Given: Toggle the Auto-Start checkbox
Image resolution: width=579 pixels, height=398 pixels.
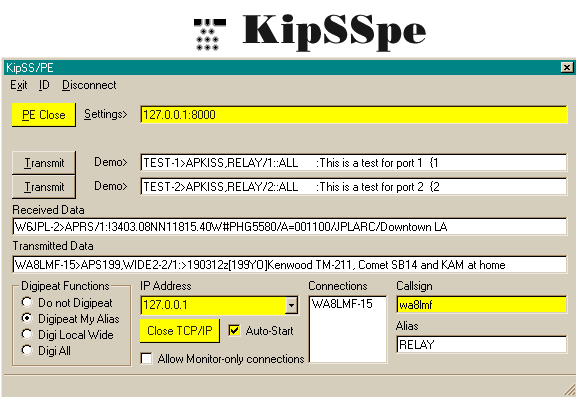Looking at the screenshot, I should click(x=234, y=330).
